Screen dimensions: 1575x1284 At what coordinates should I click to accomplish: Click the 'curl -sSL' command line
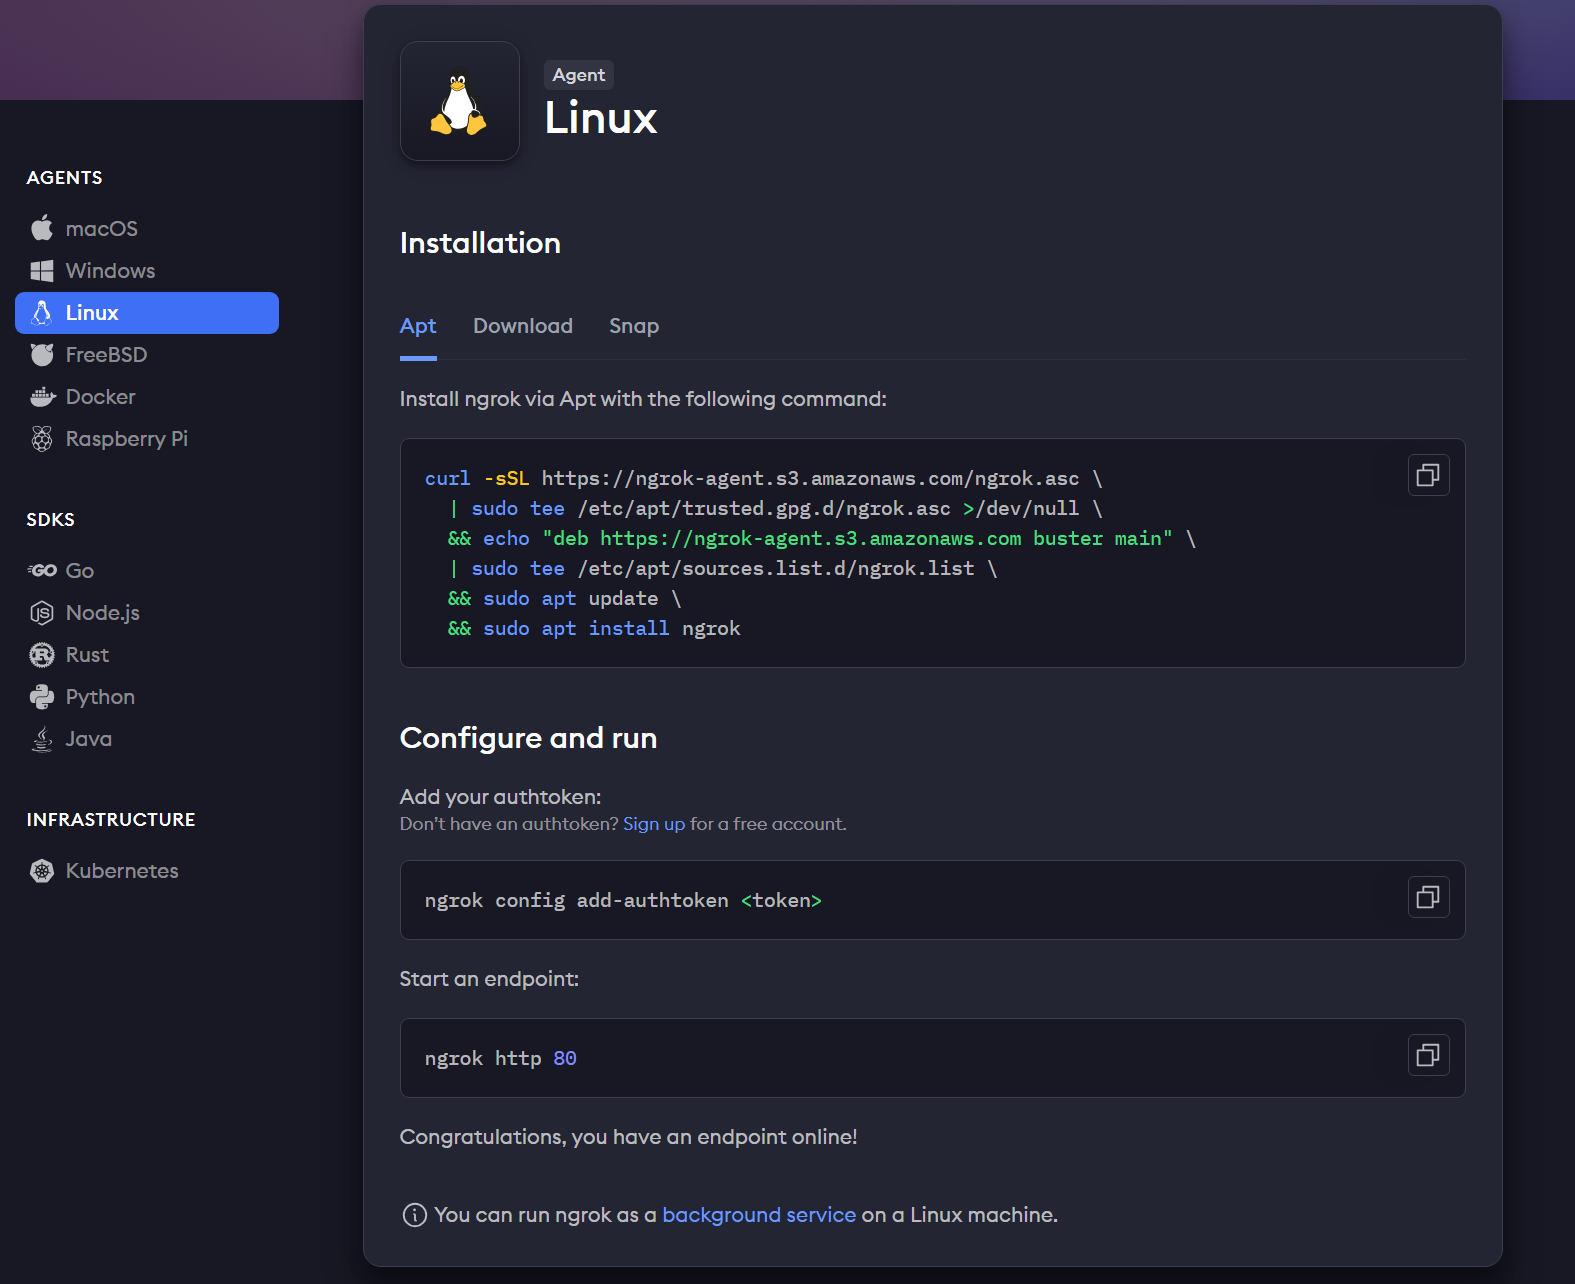pyautogui.click(x=763, y=479)
